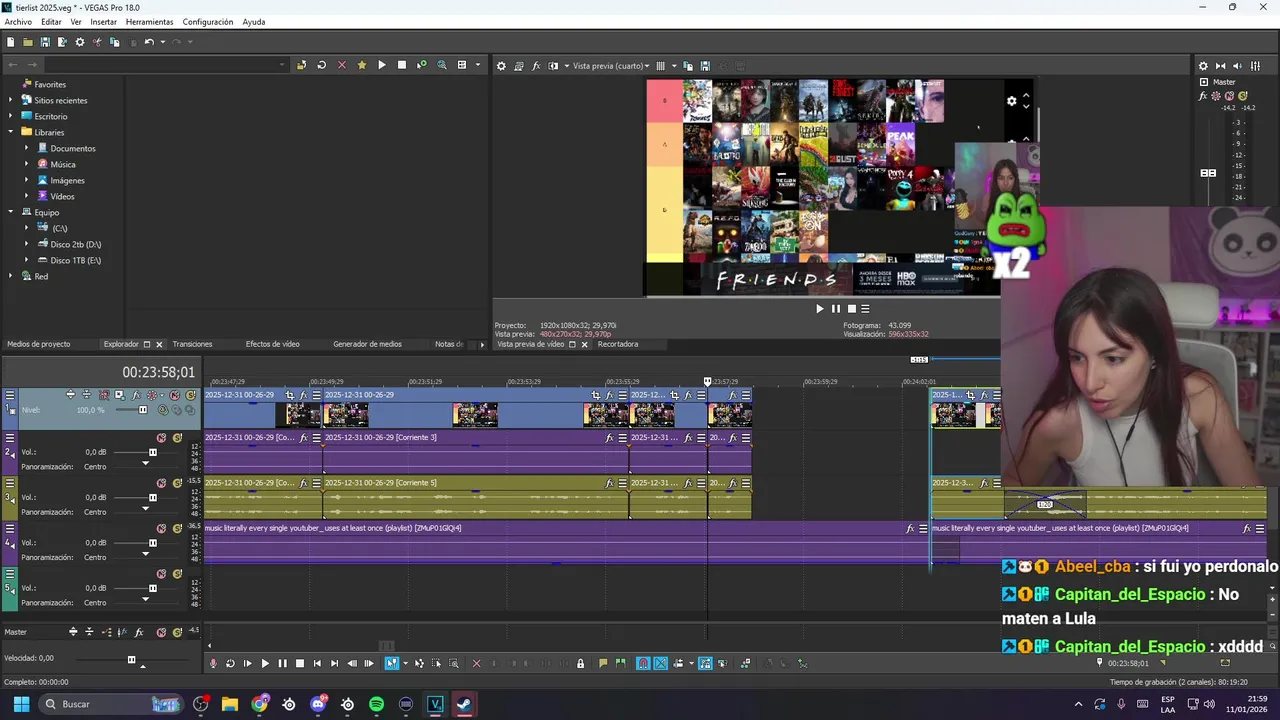Save the project using floppy disk icon
The height and width of the screenshot is (720, 1280).
click(x=45, y=42)
